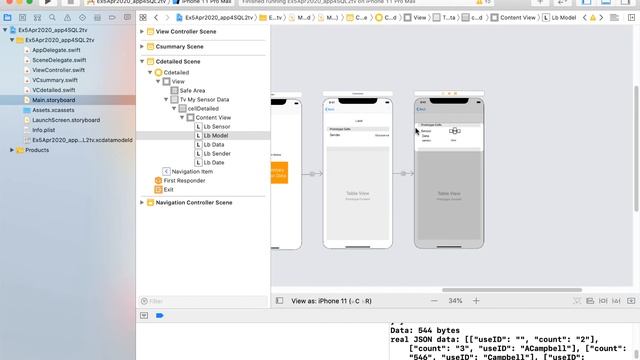Image resolution: width=640 pixels, height=360 pixels.
Task: Open the Report navigator icon
Action: click(x=127, y=18)
